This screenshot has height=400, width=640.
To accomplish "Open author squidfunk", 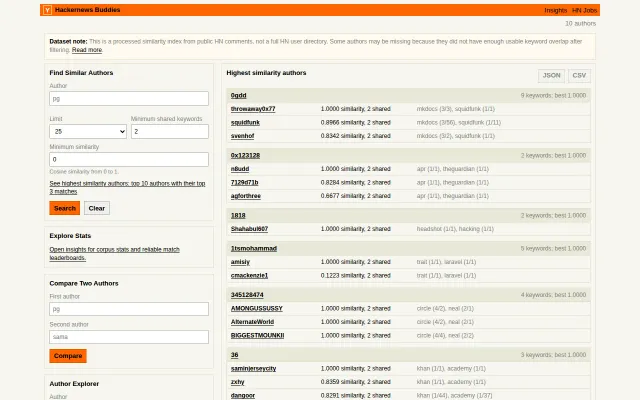I will 245,122.
